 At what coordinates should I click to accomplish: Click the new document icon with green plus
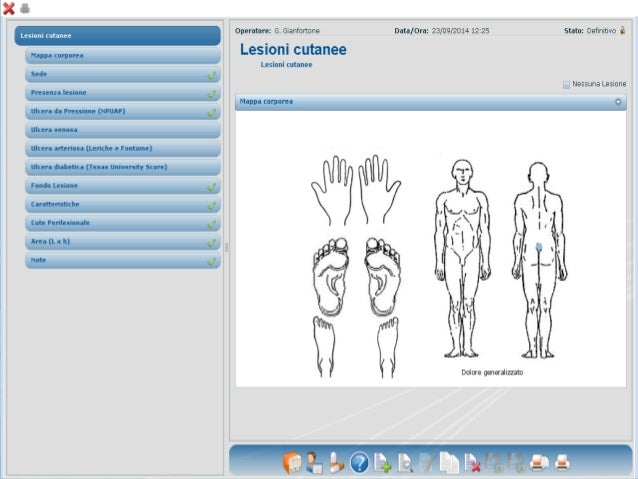point(382,461)
